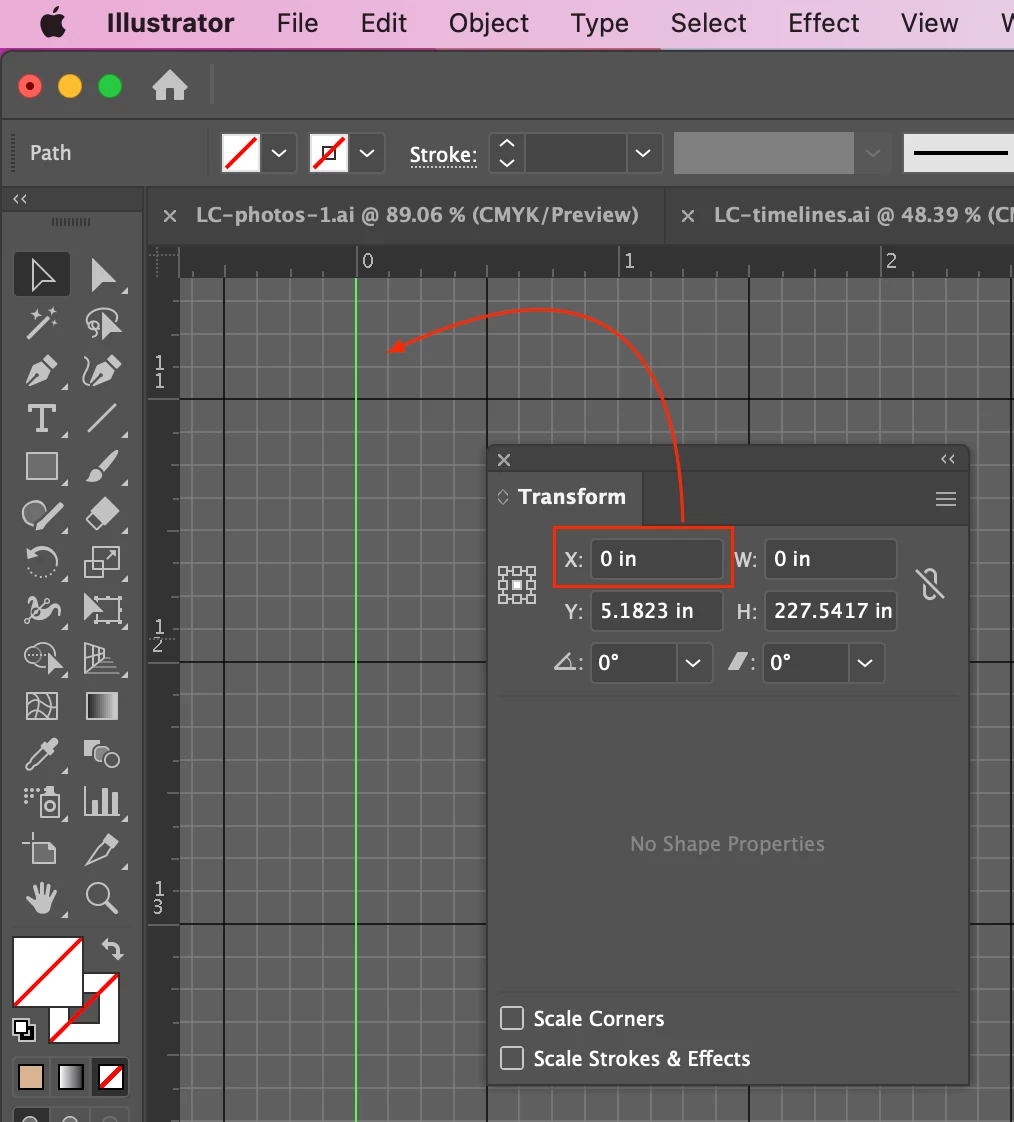Screen dimensions: 1014x1122
Task: Select the Eraser tool
Action: [103, 514]
